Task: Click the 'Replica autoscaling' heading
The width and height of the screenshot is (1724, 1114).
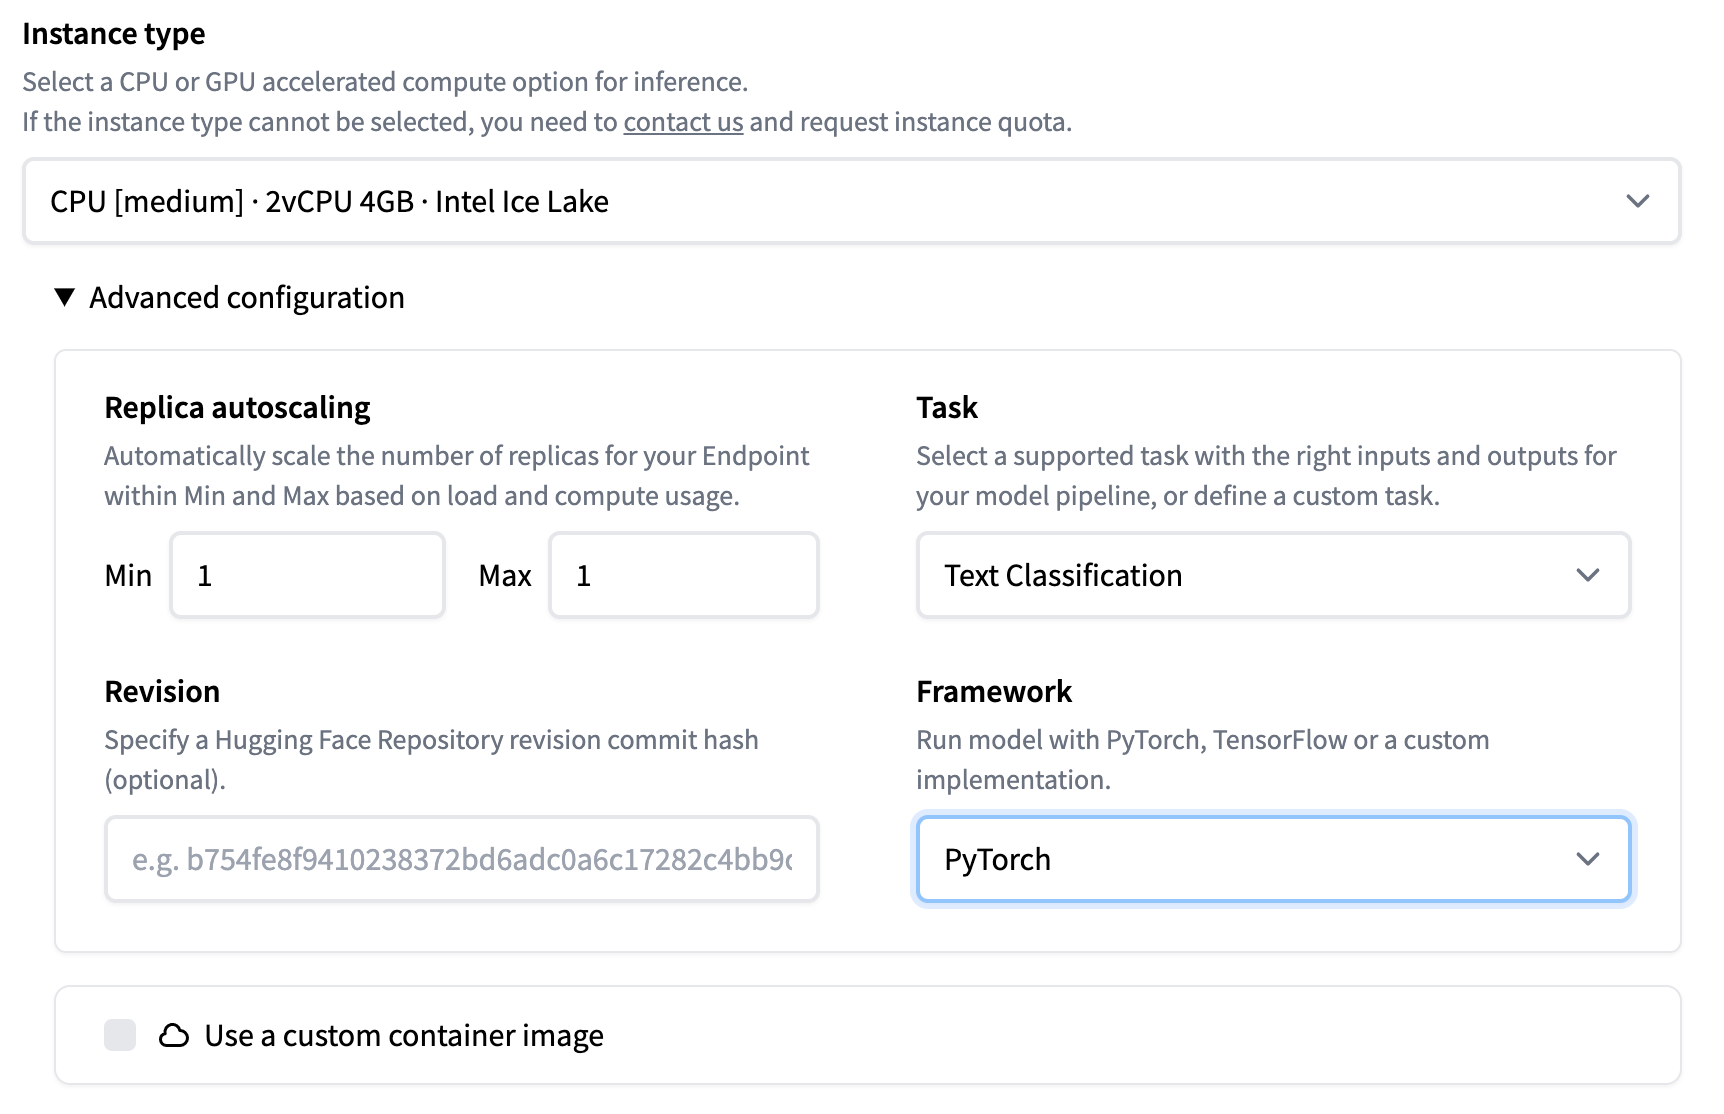Action: click(x=237, y=408)
